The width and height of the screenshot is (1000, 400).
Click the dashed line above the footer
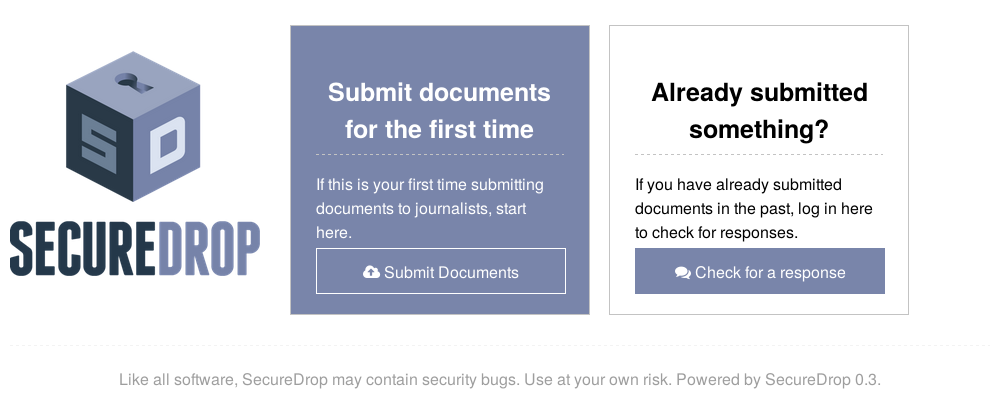[500, 346]
